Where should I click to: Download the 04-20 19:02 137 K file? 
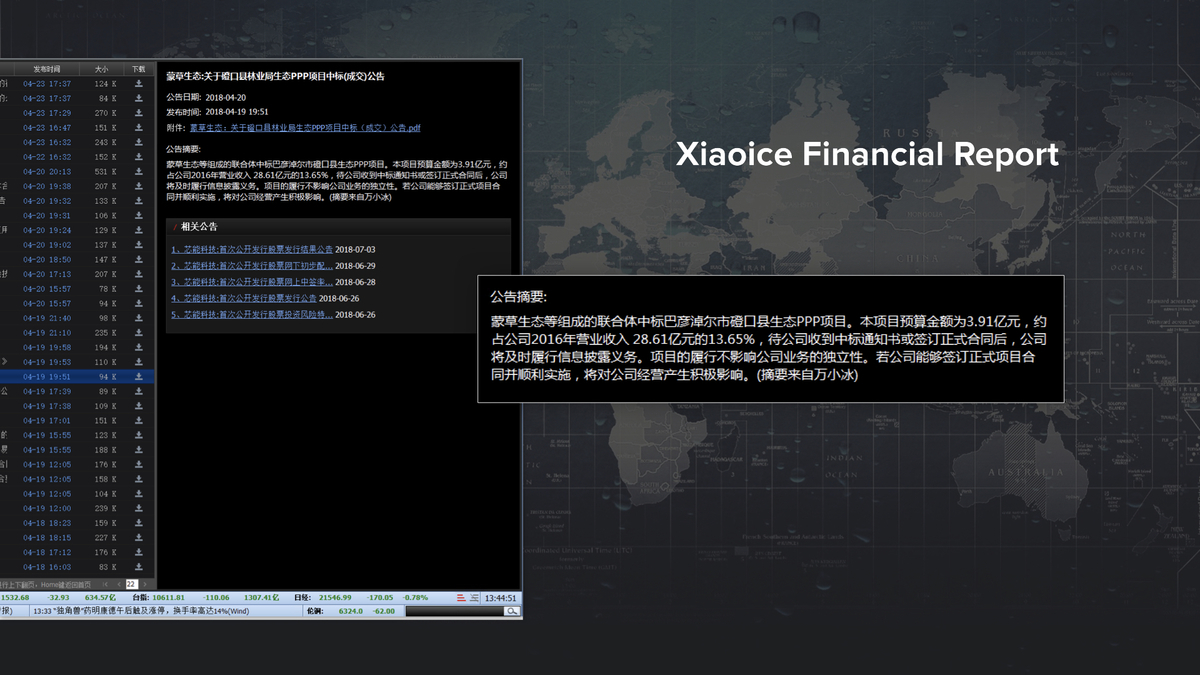139,245
